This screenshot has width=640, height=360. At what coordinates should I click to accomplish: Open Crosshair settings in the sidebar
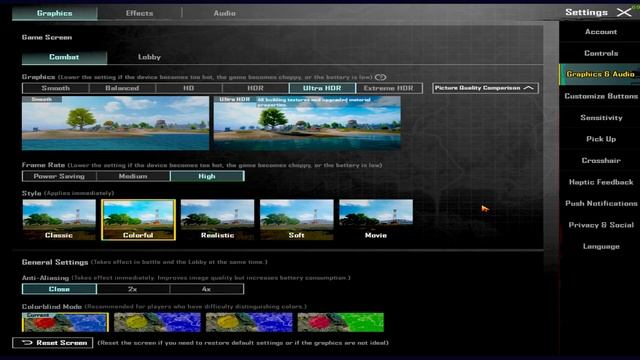coord(600,160)
